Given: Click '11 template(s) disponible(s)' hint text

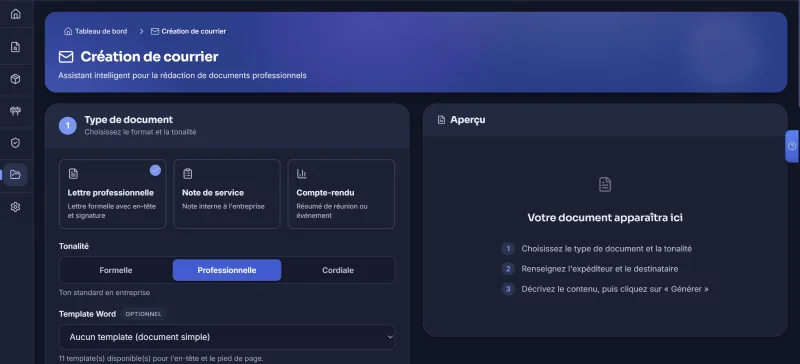Looking at the screenshot, I should pyautogui.click(x=161, y=358).
